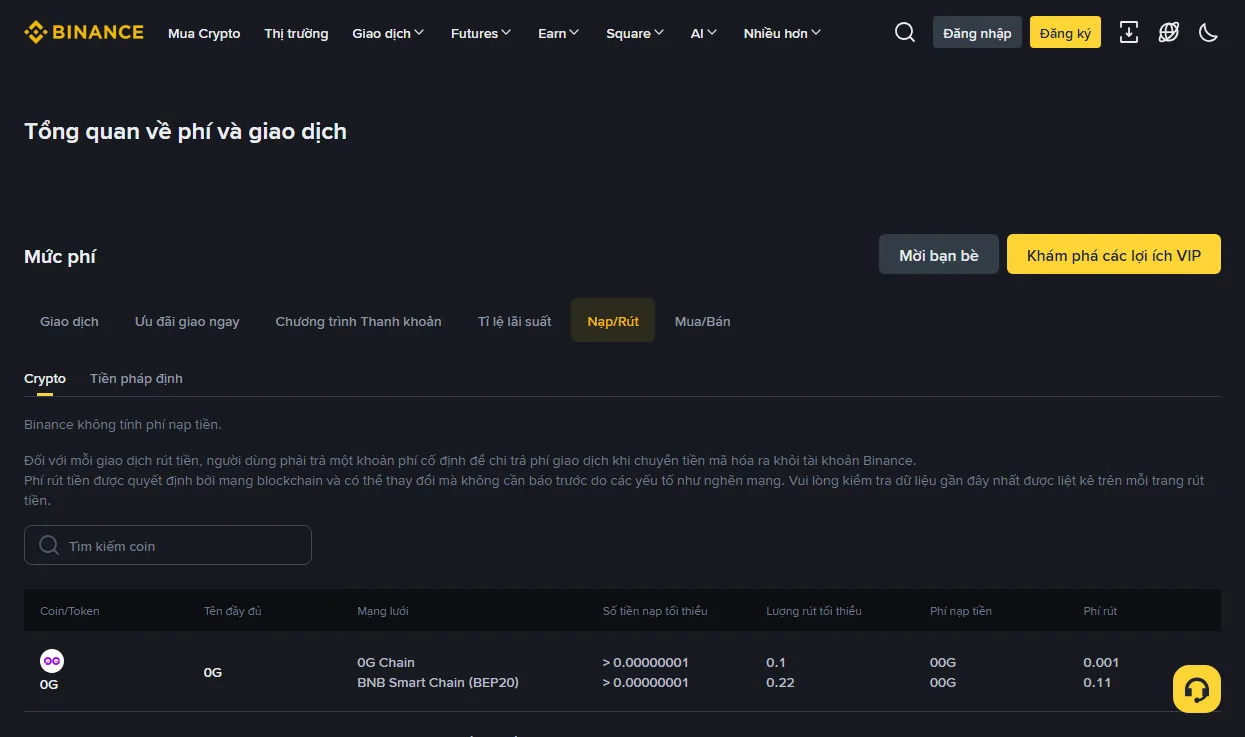The height and width of the screenshot is (737, 1245).
Task: Open the language globe icon
Action: pos(1169,33)
